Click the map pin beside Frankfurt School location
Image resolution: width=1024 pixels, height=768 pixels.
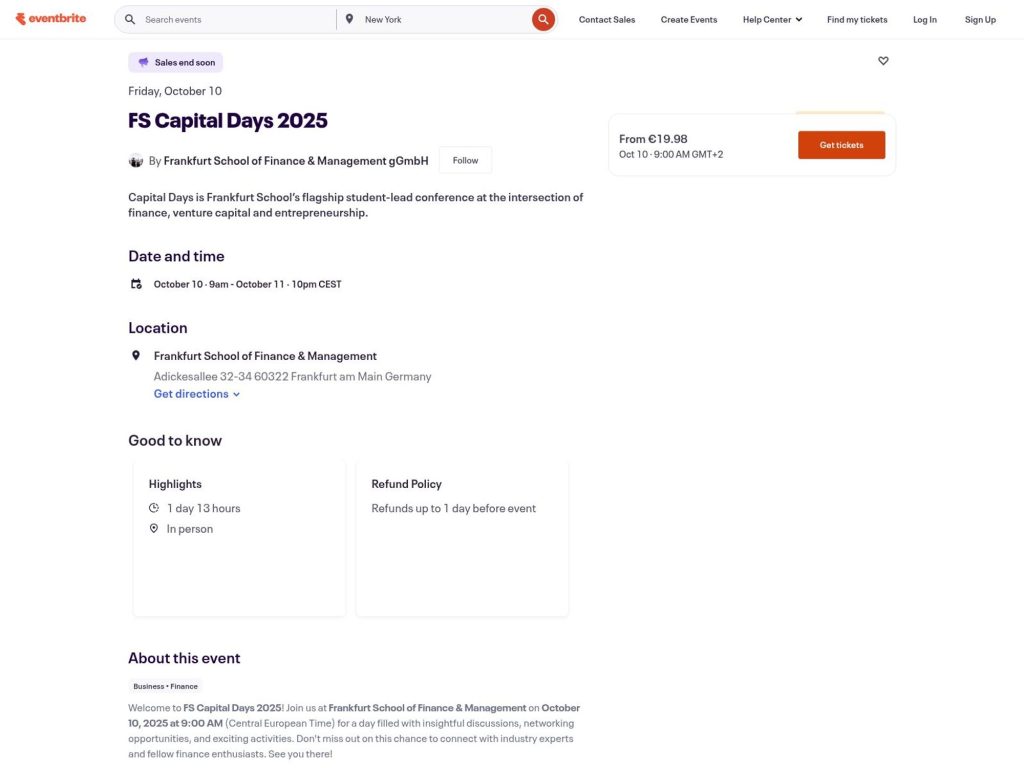pos(136,354)
